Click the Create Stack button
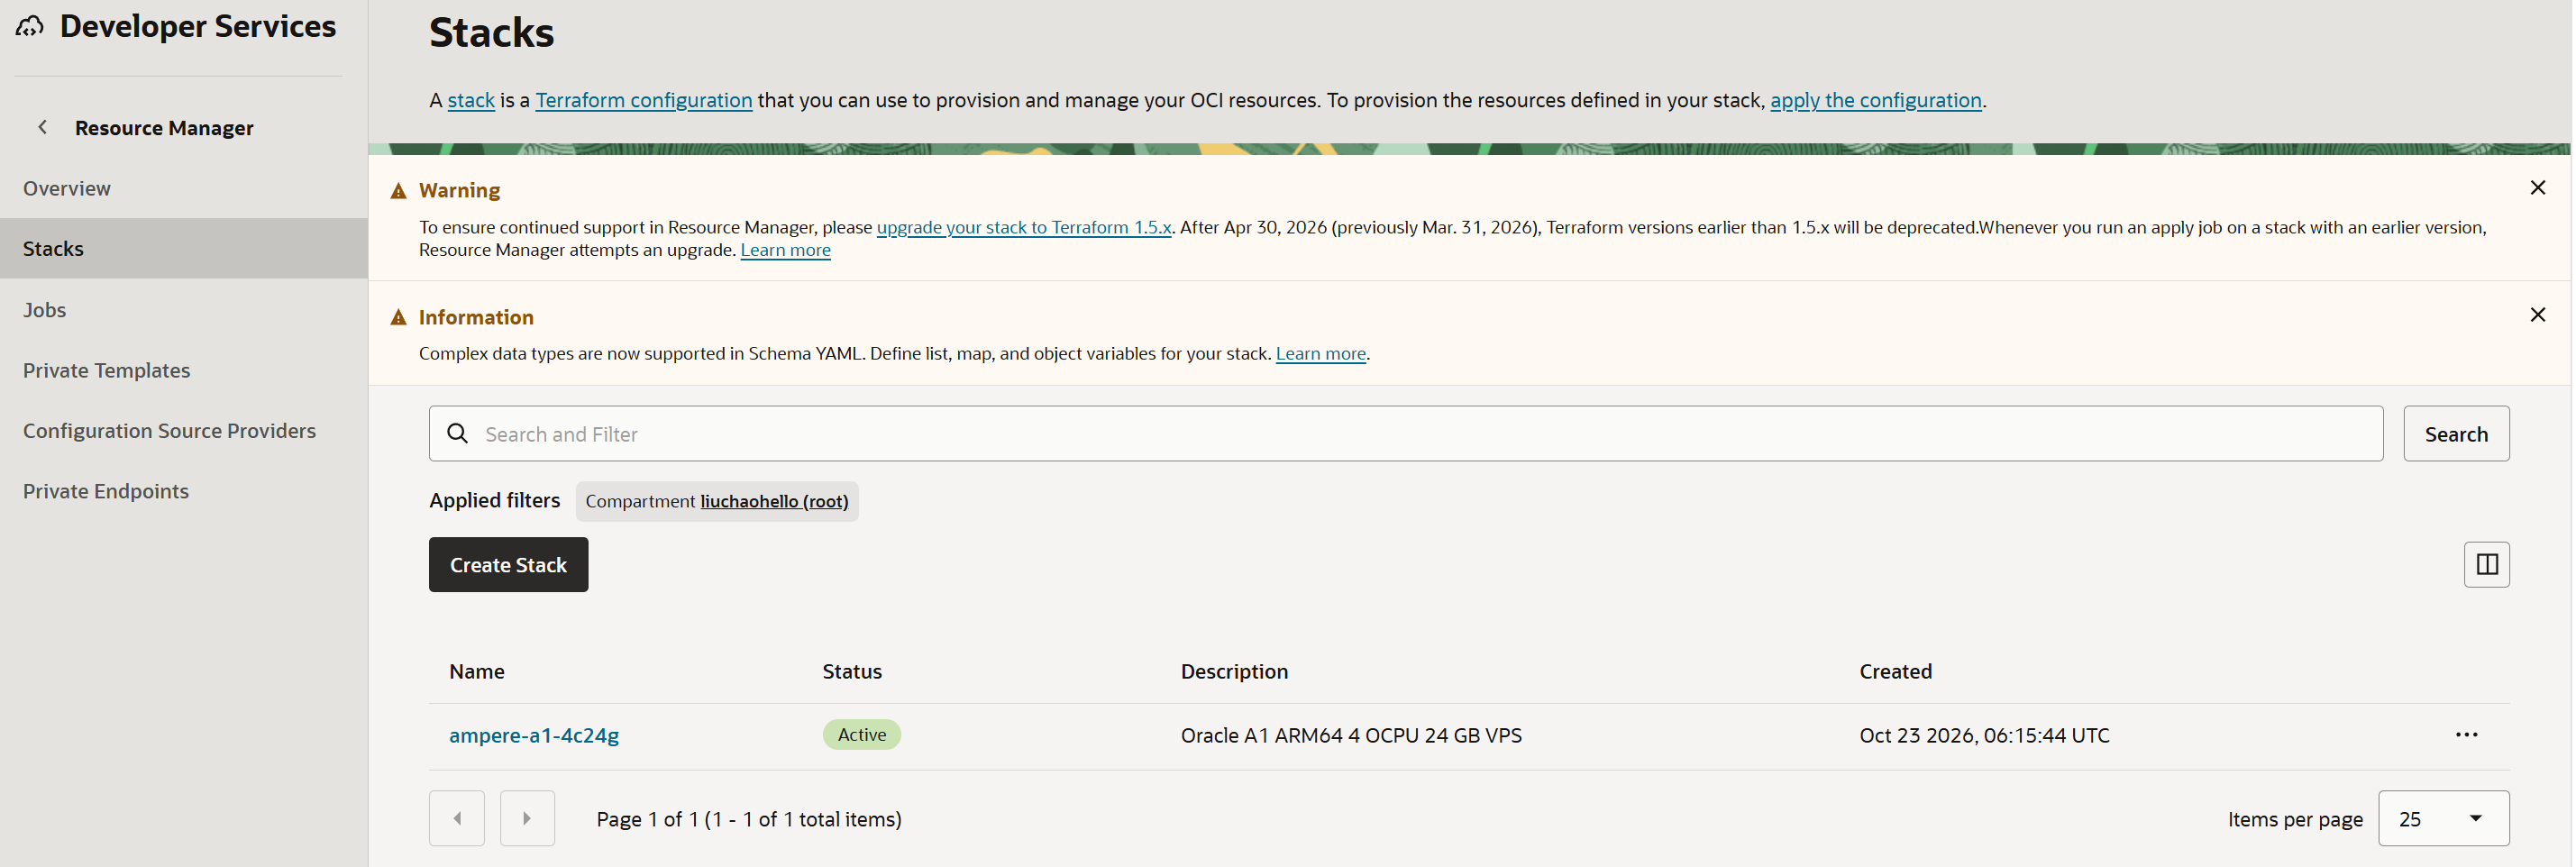 tap(508, 565)
